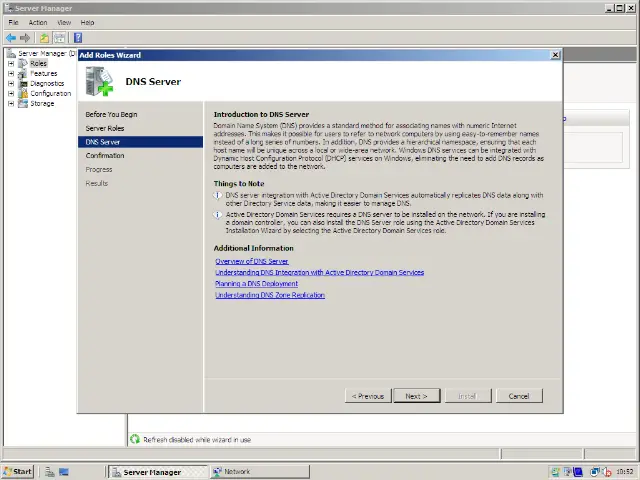
Task: Switch to Network taskbar button
Action: pos(260,472)
